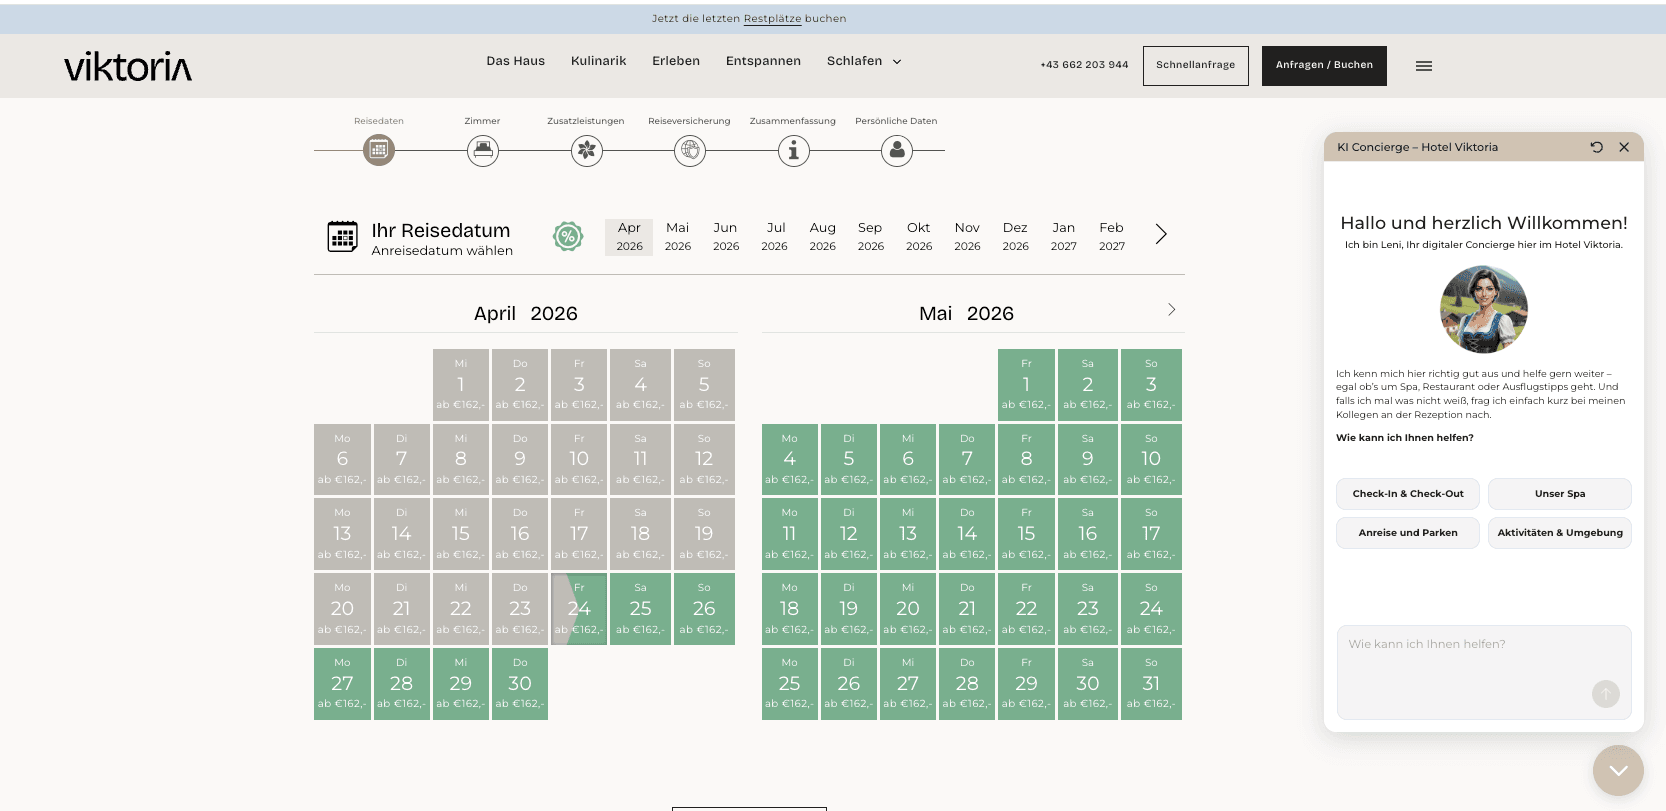Image resolution: width=1666 pixels, height=811 pixels.
Task: Go to next month beside Mai 2026
Action: [x=1172, y=310]
